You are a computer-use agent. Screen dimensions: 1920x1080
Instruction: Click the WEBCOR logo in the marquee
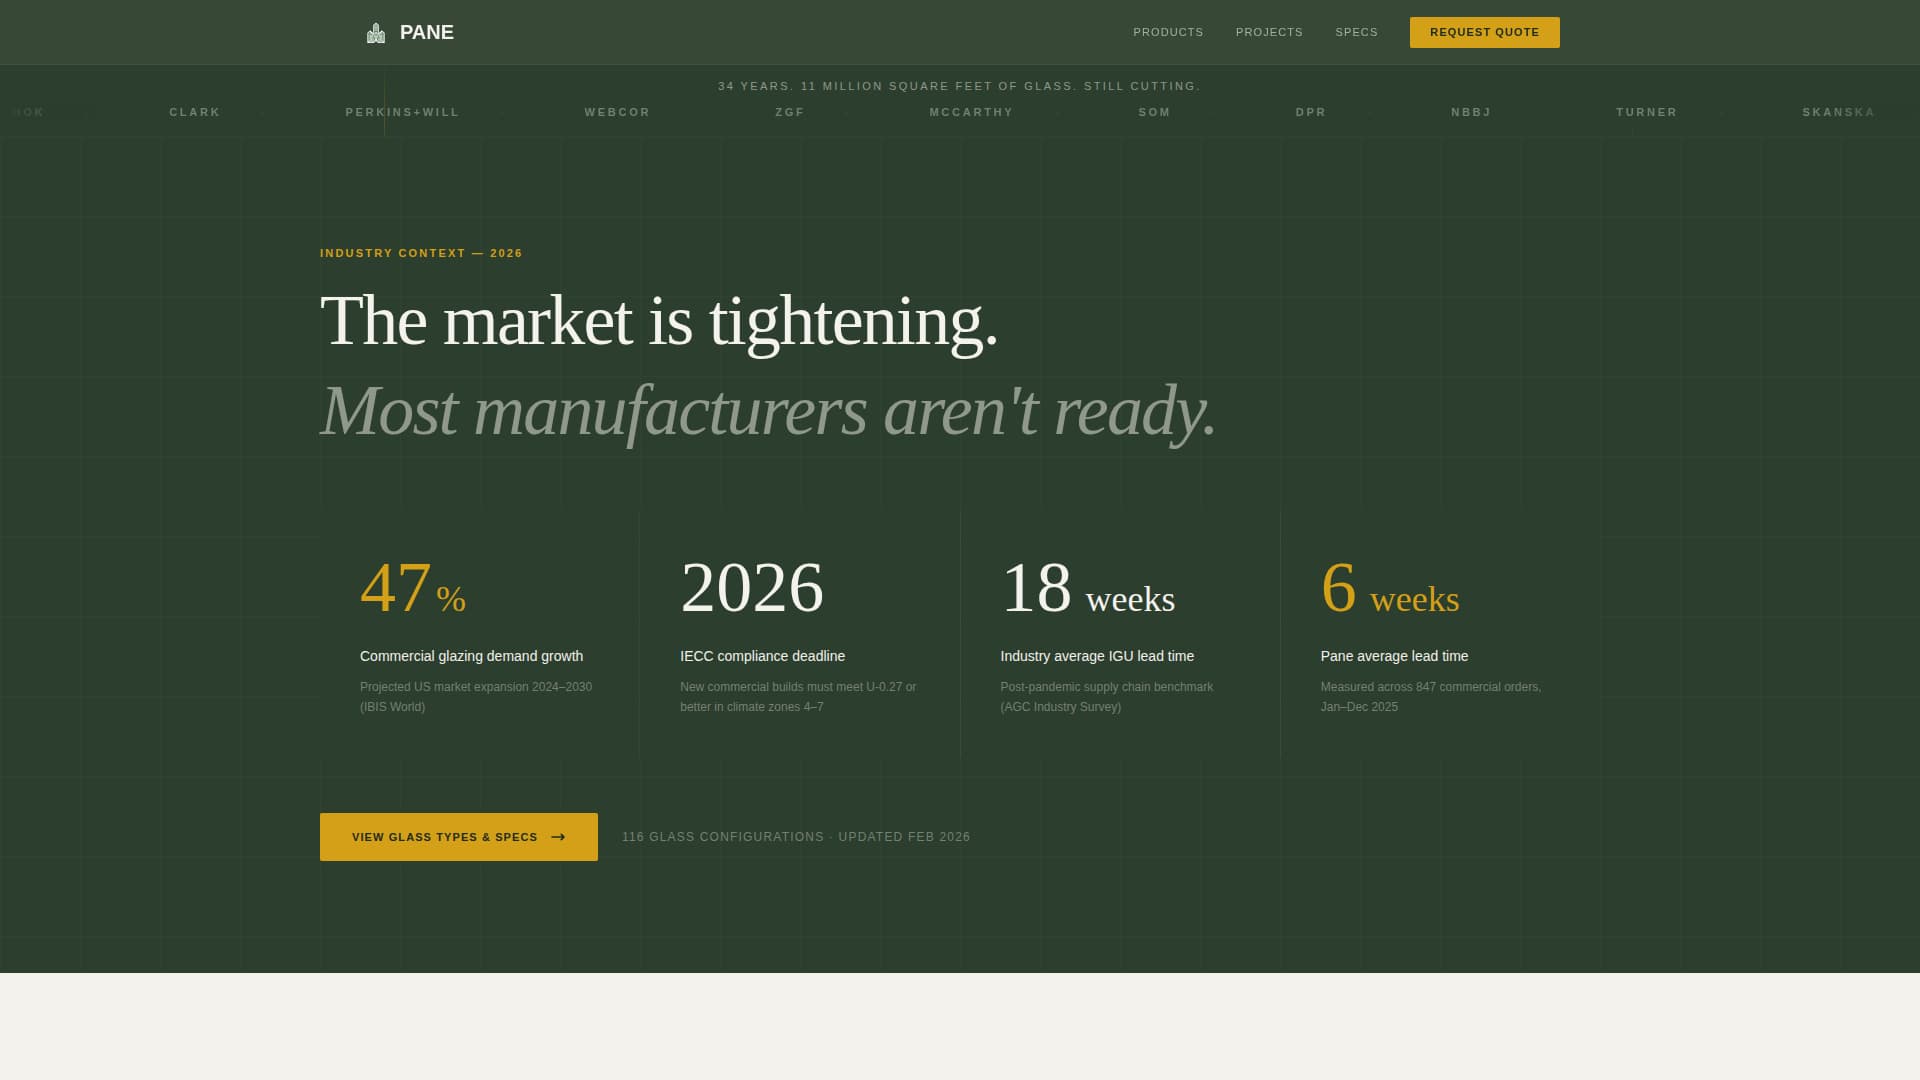[617, 112]
